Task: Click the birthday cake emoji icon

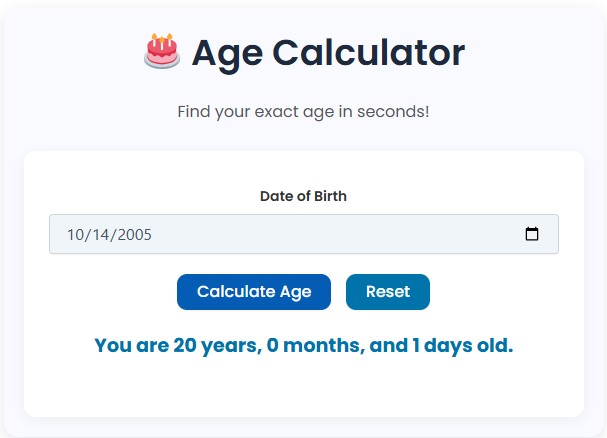Action: tap(162, 51)
